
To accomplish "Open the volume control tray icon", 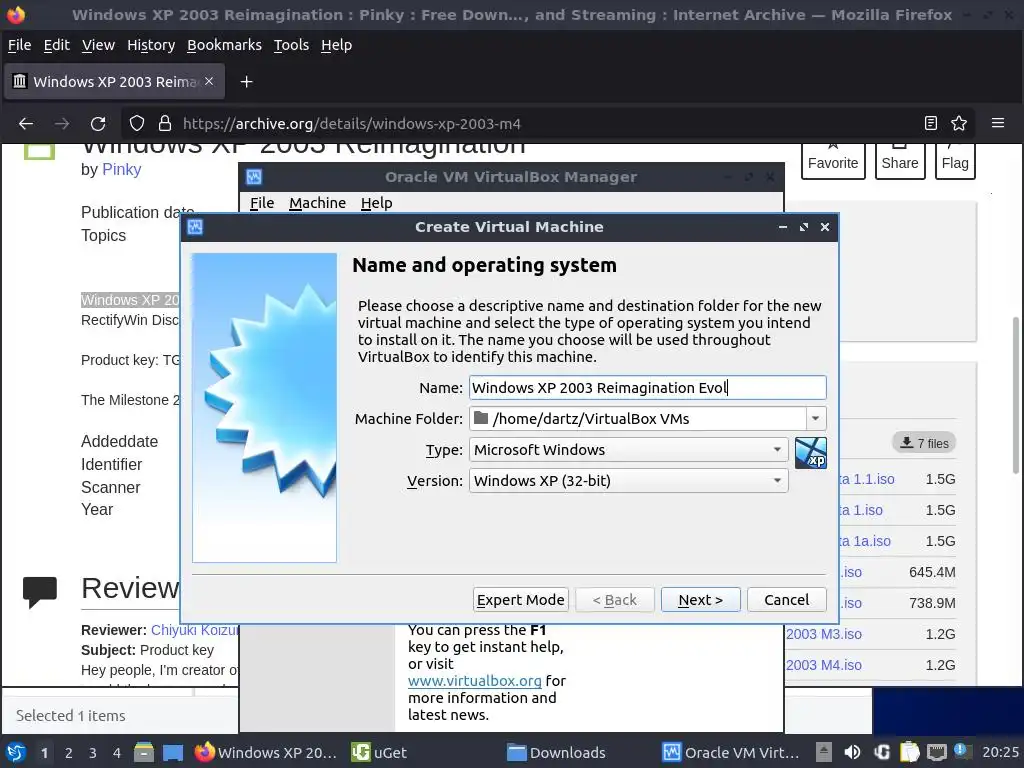I will tap(852, 752).
